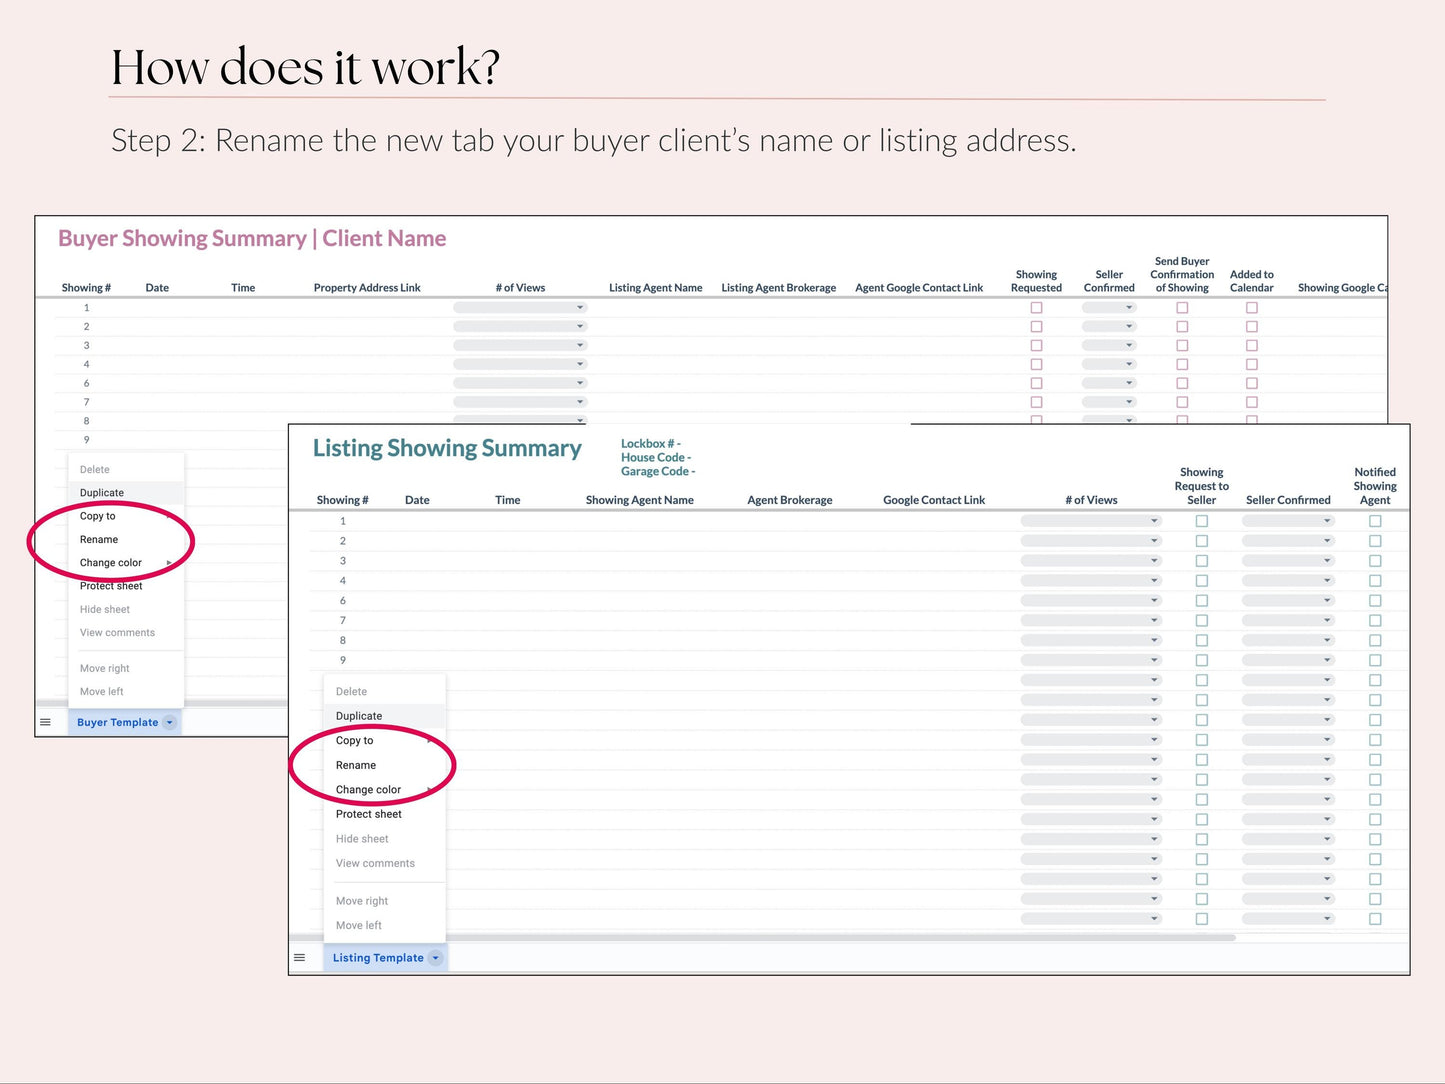1445x1084 pixels.
Task: Click the Buyer Showing Summary | Client Name title
Action: click(252, 239)
